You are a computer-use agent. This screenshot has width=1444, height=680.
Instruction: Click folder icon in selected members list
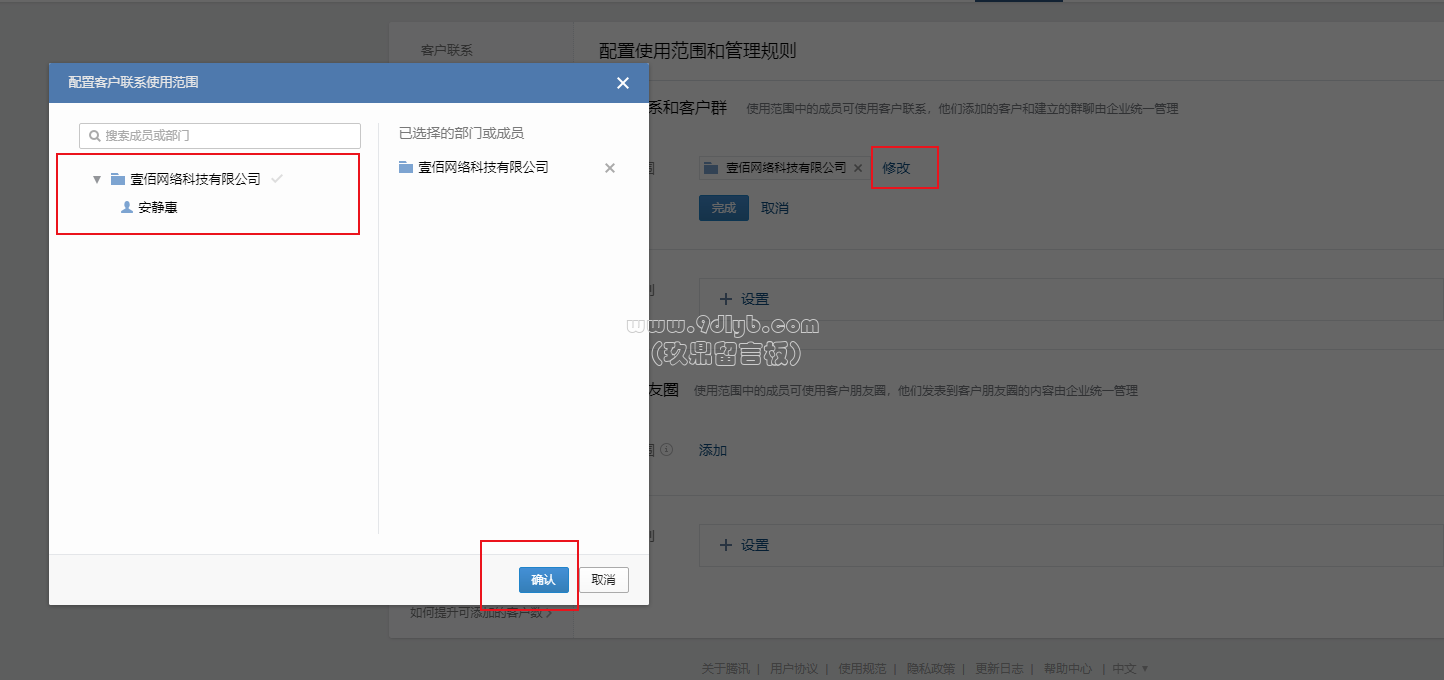tap(406, 167)
